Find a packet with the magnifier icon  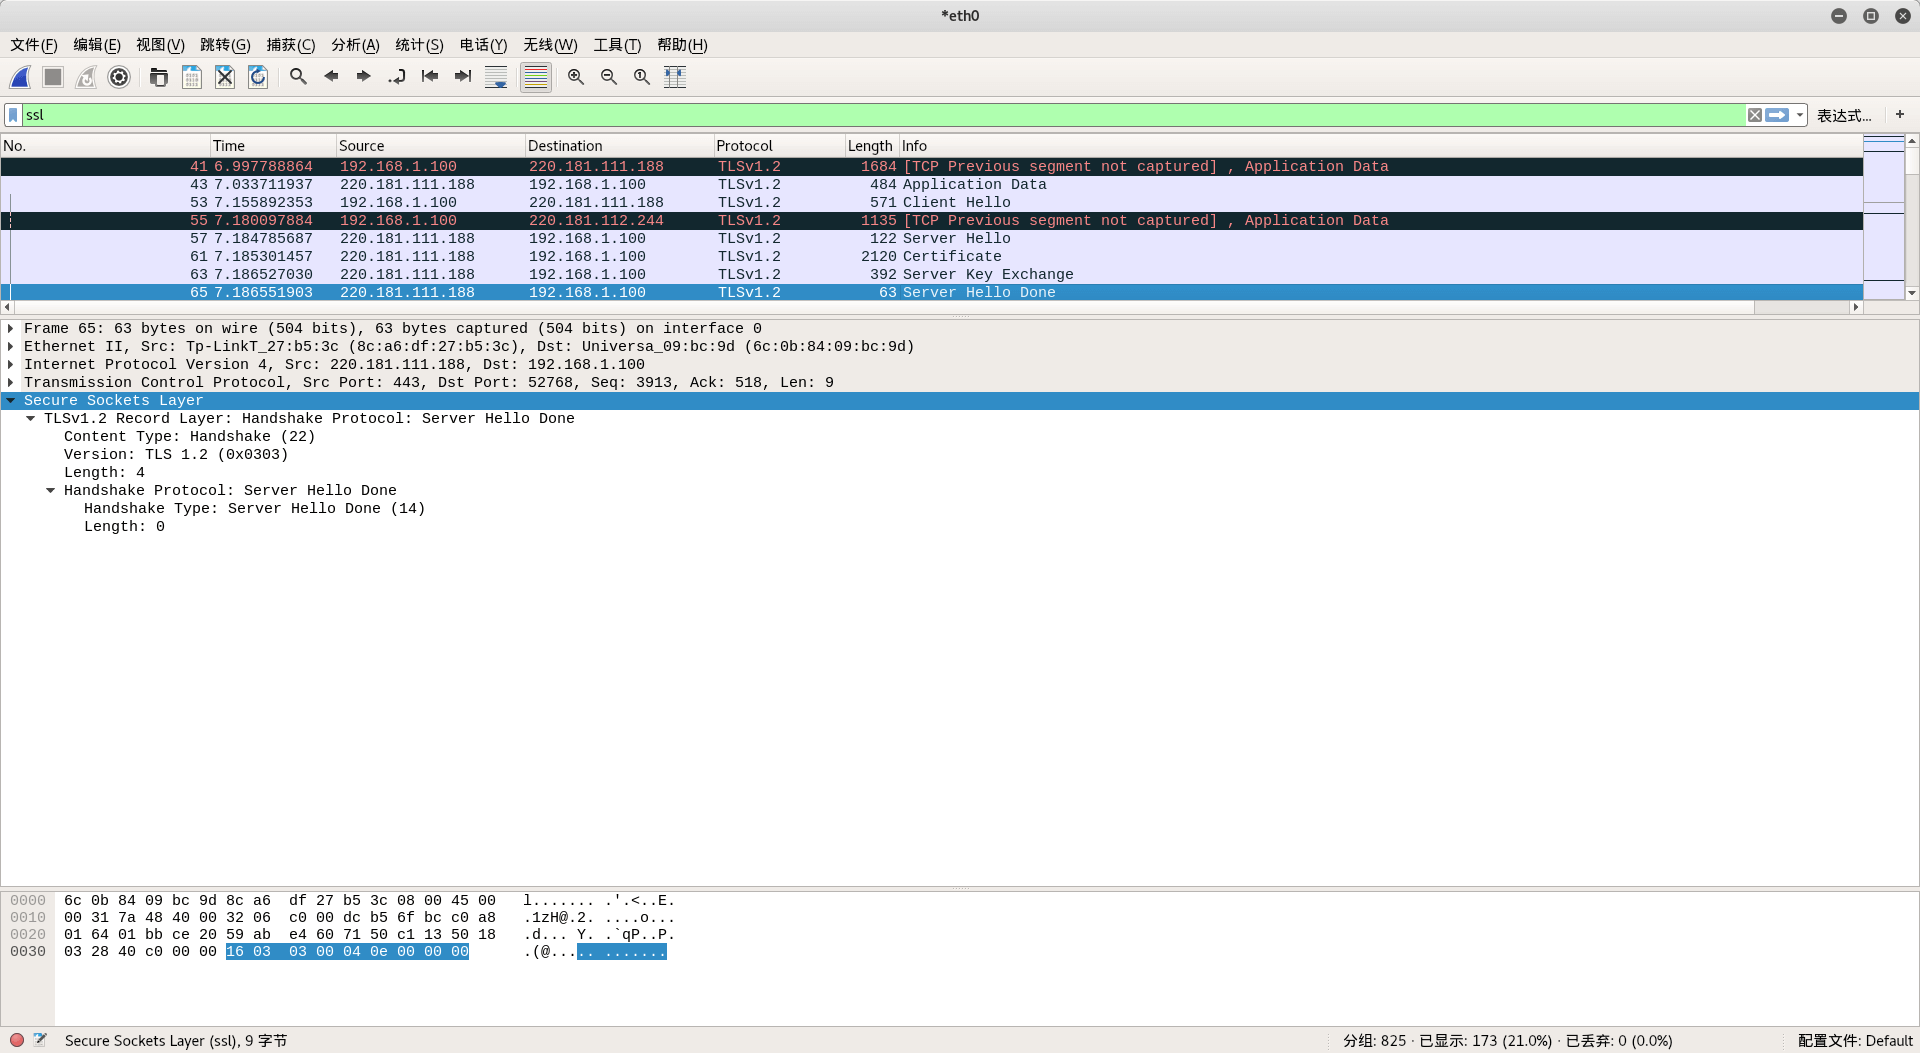click(x=298, y=77)
